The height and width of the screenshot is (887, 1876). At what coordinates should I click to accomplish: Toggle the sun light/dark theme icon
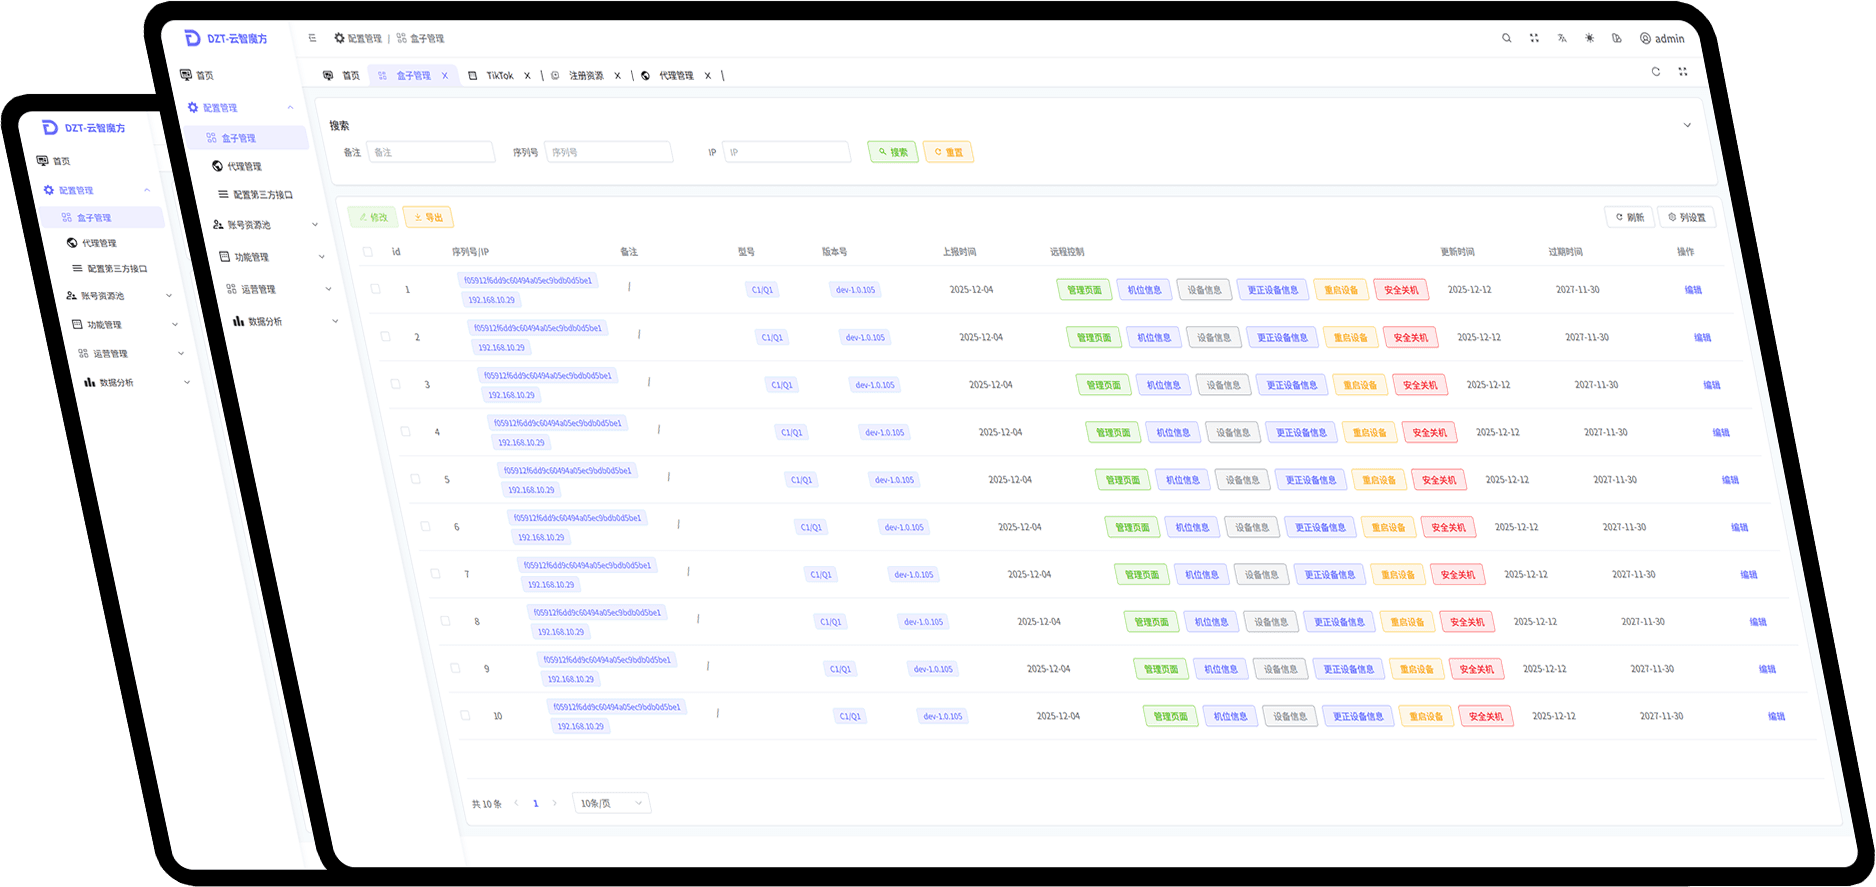point(1589,38)
